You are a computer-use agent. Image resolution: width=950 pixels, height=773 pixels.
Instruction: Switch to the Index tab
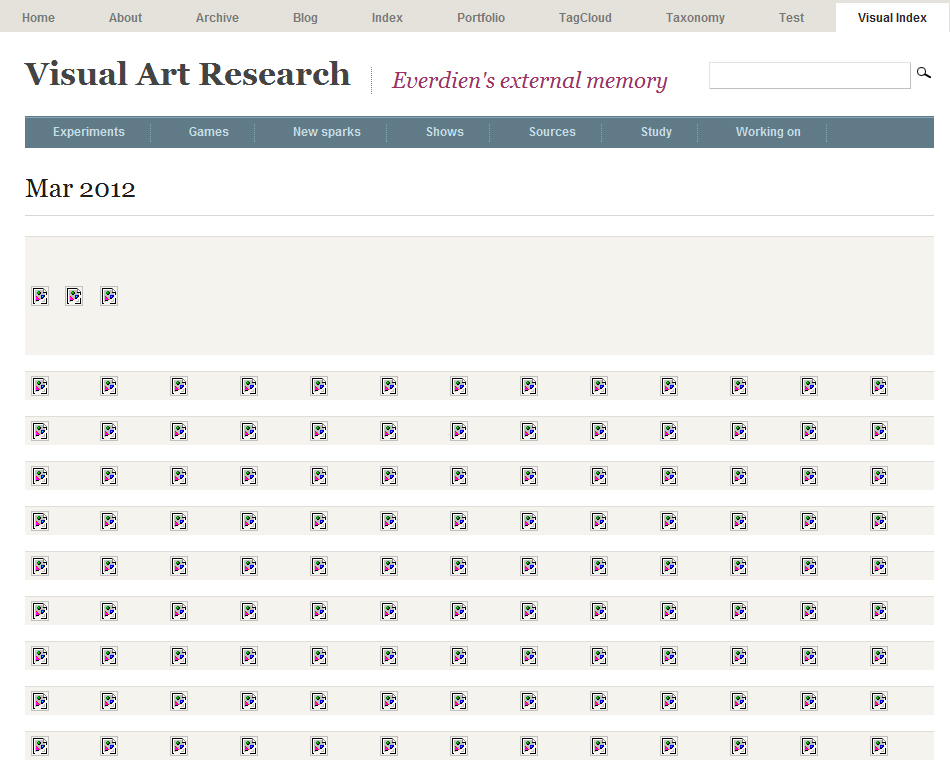click(x=387, y=18)
